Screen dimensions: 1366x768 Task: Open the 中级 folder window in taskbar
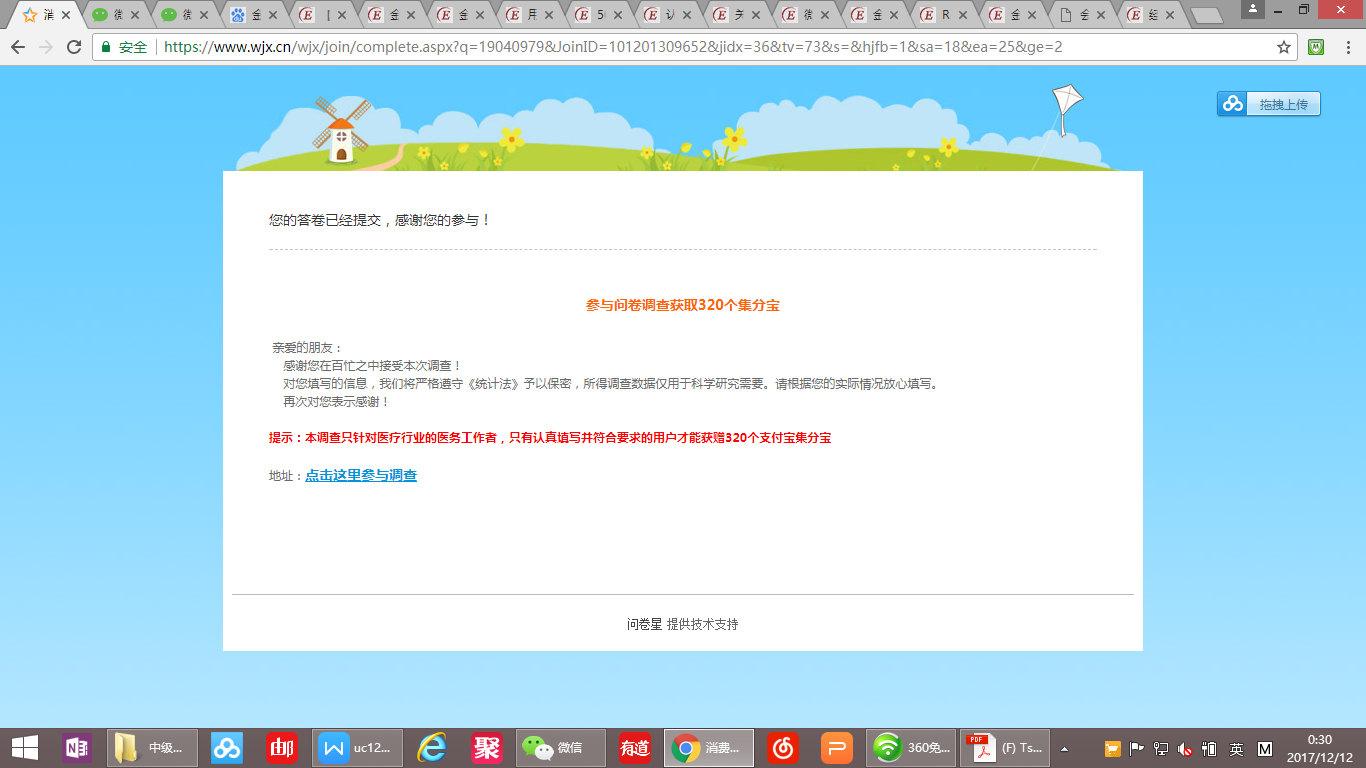152,748
